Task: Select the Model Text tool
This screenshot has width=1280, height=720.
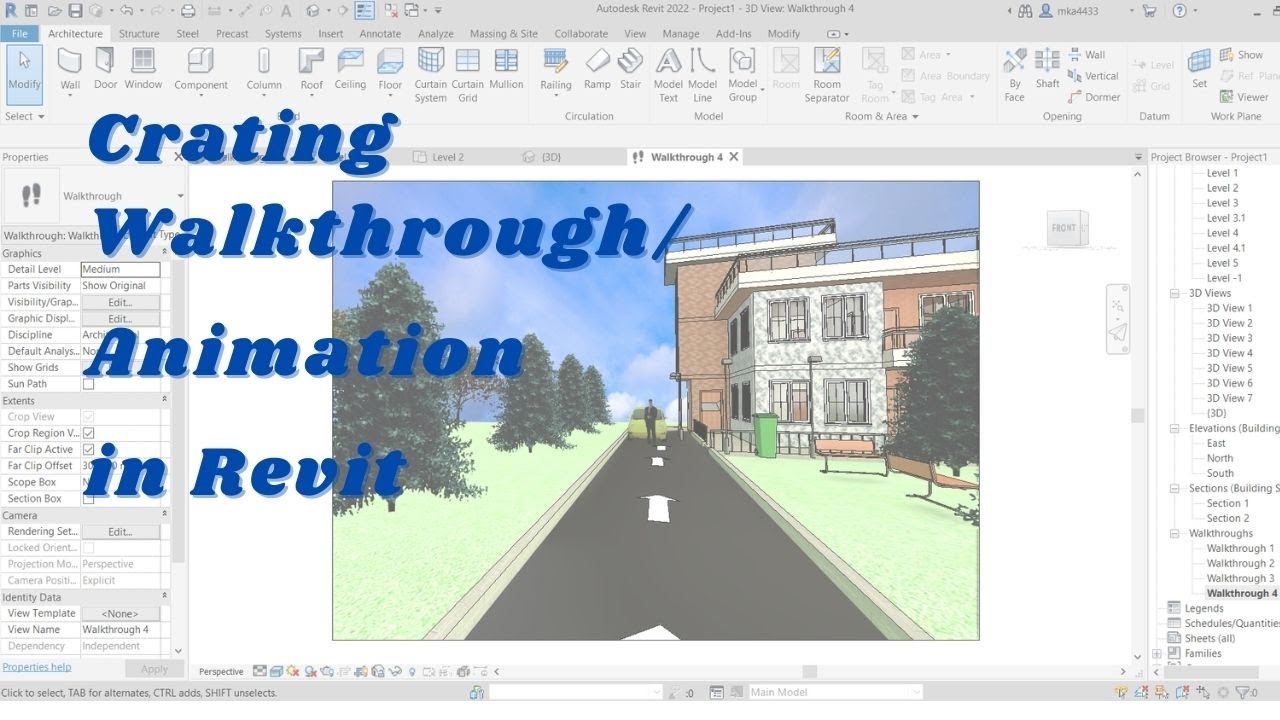Action: [x=668, y=75]
